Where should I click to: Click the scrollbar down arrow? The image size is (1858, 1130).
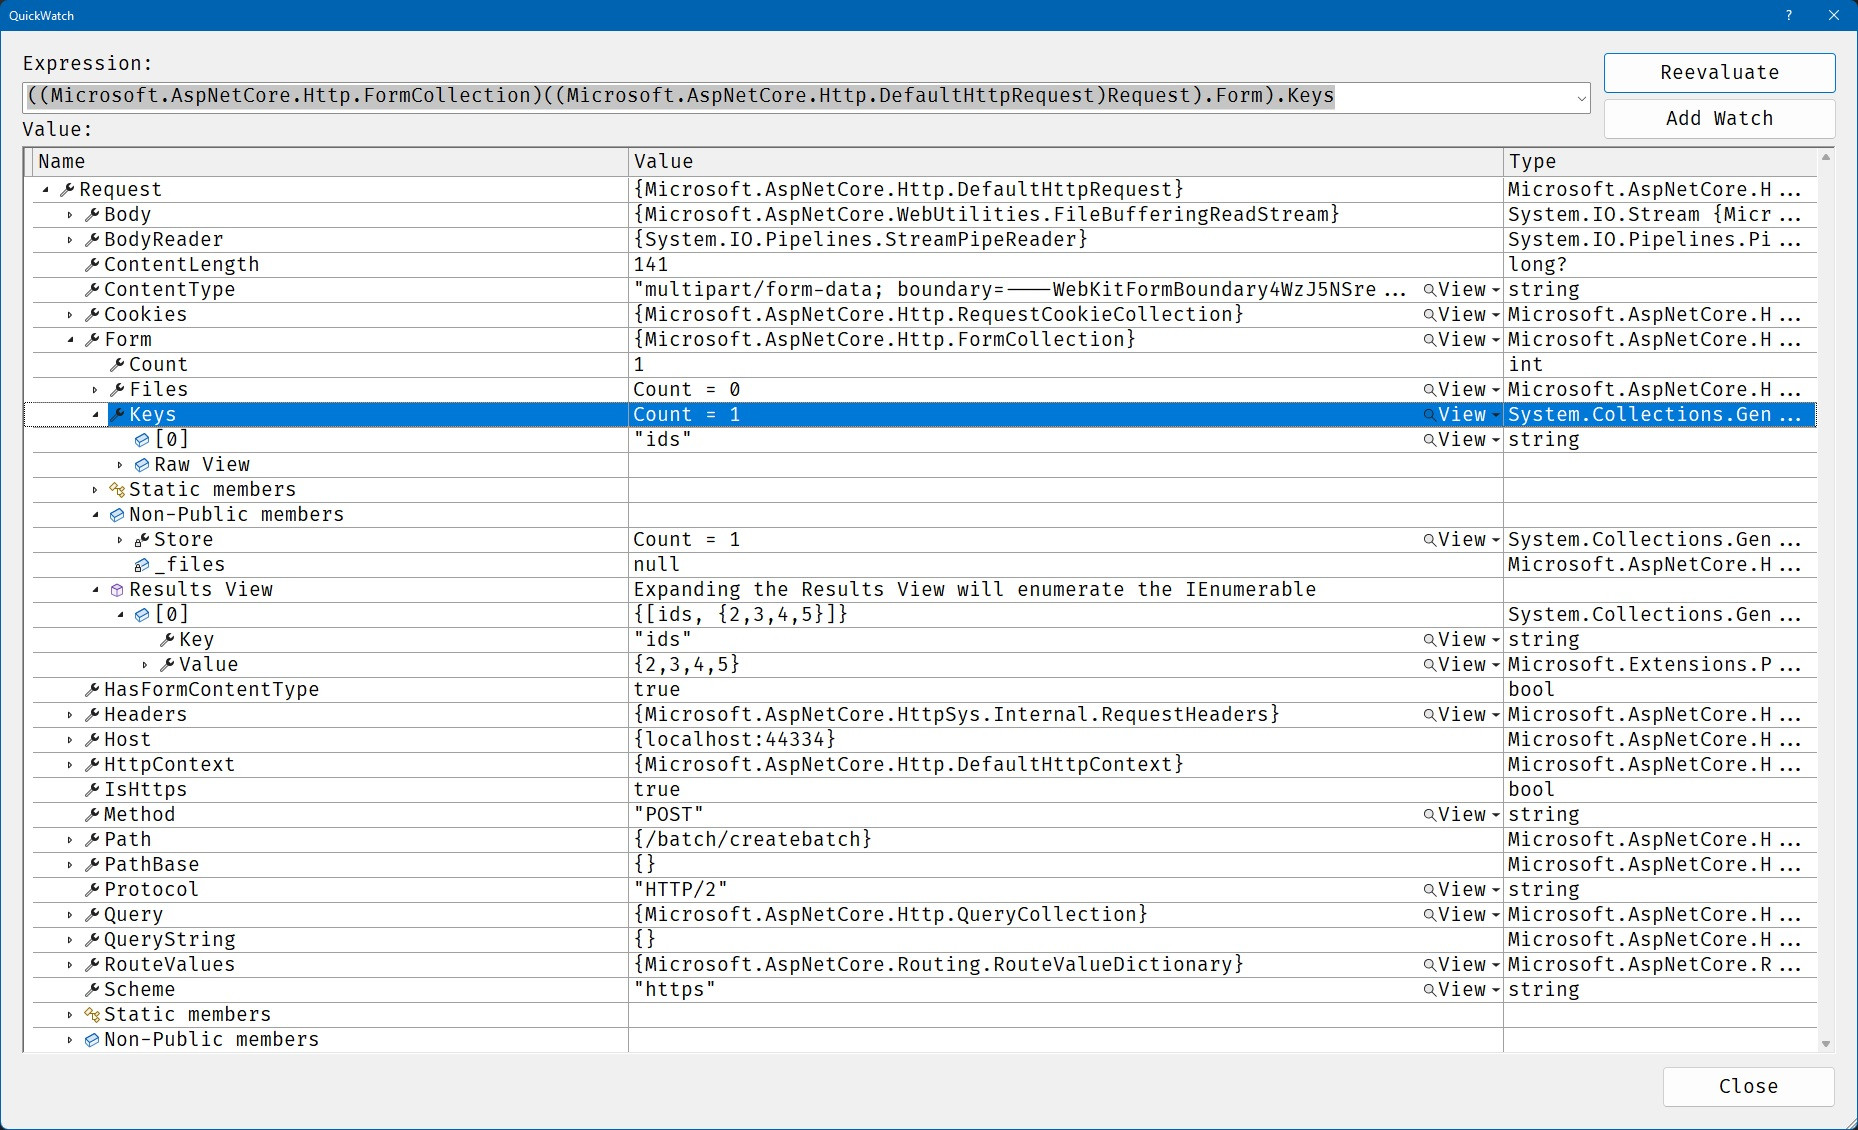[1826, 1043]
